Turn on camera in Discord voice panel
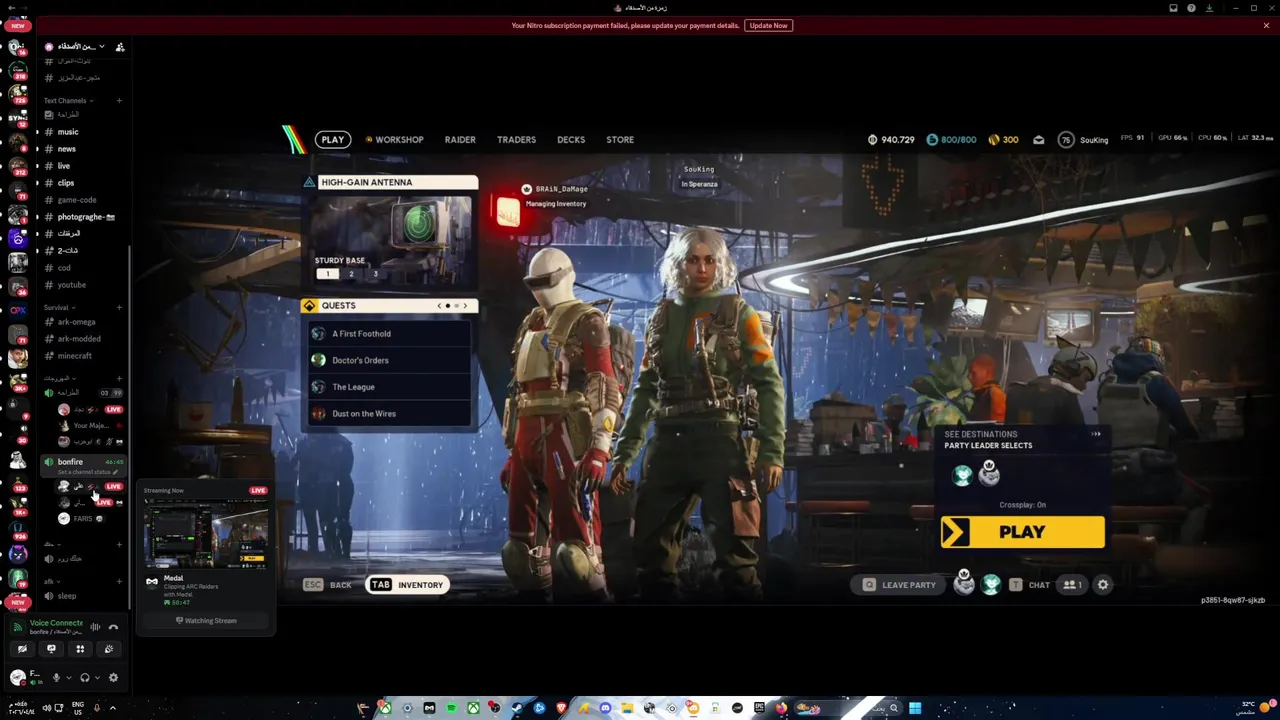This screenshot has width=1280, height=720. point(22,649)
